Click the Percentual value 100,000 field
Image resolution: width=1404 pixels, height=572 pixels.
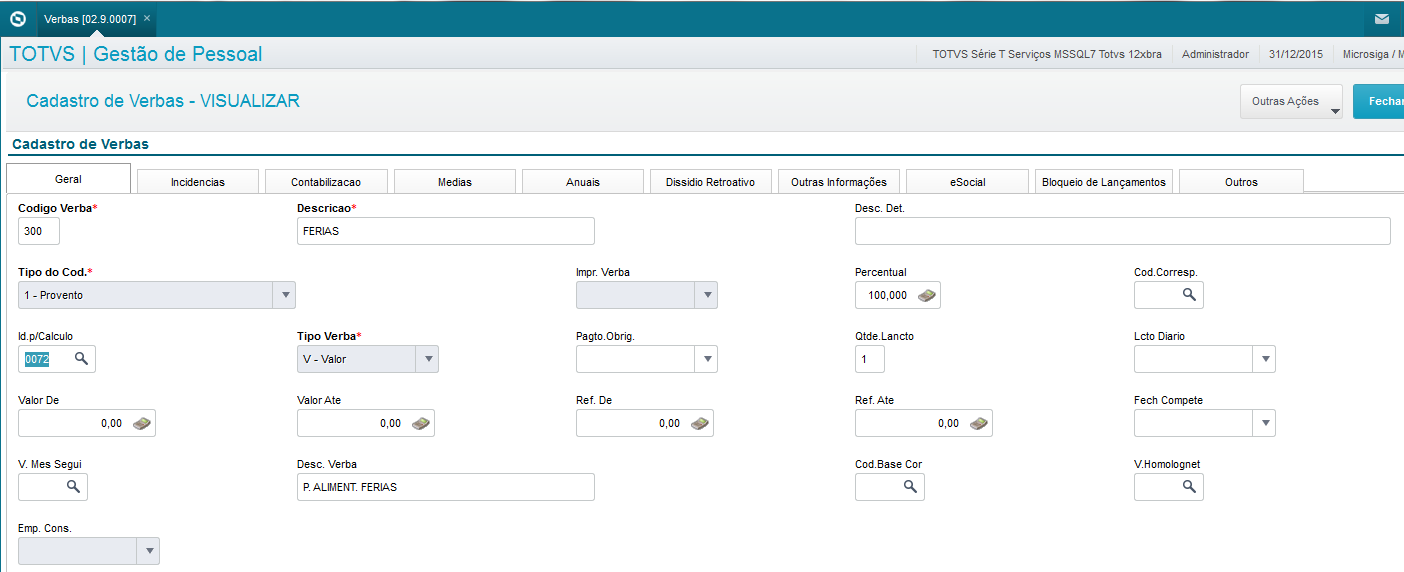click(x=898, y=295)
